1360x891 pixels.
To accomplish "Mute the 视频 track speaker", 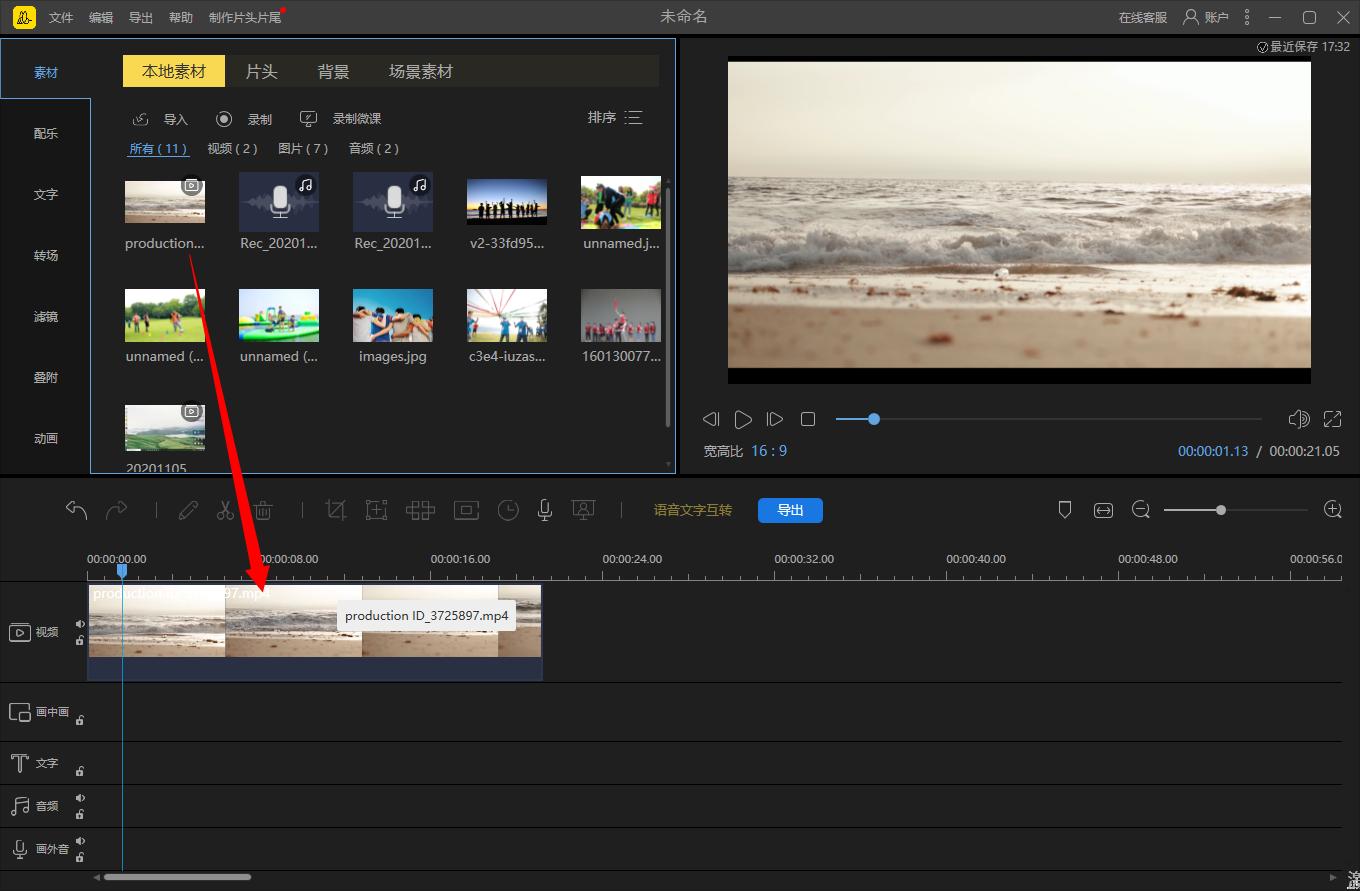I will click(80, 624).
